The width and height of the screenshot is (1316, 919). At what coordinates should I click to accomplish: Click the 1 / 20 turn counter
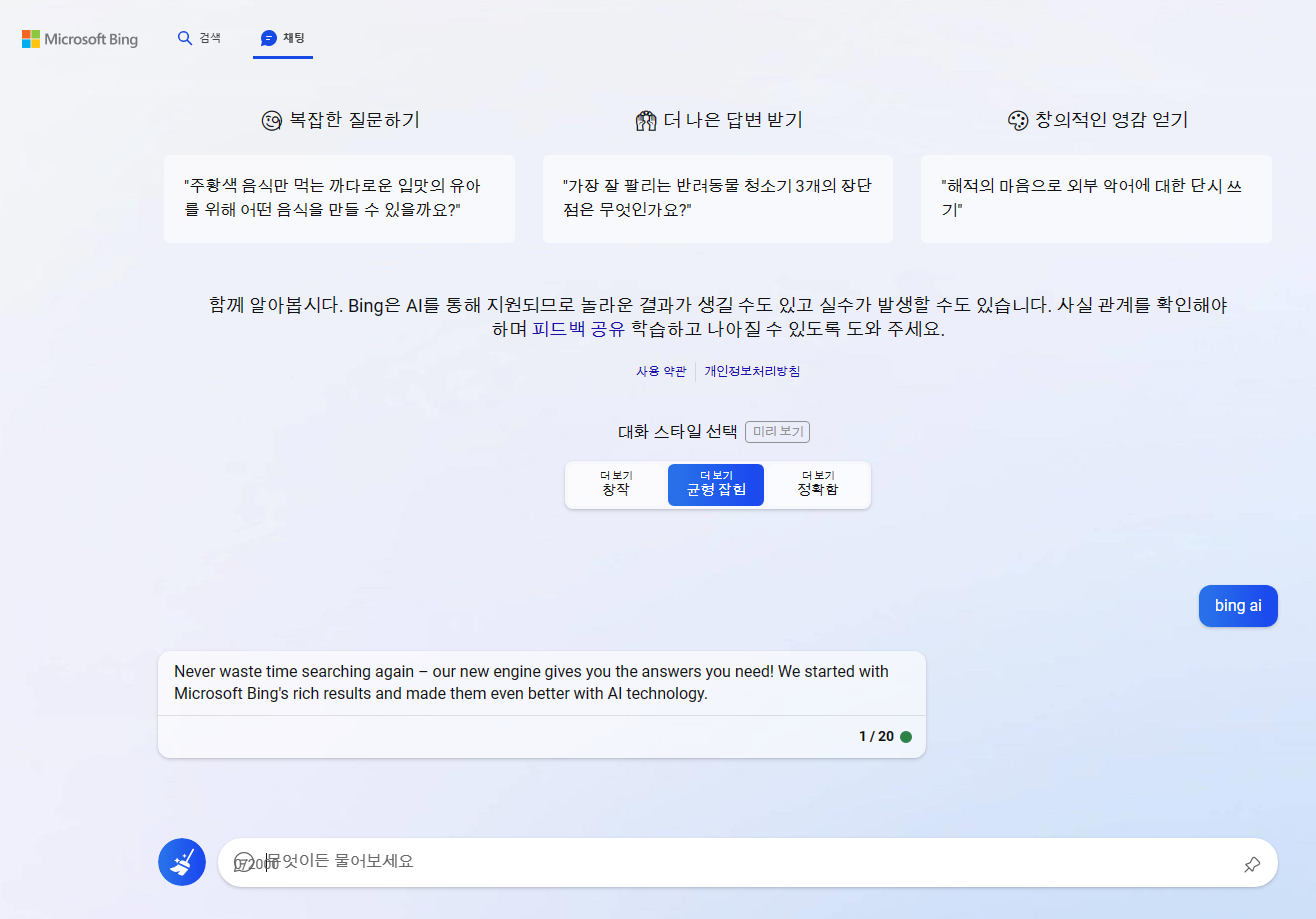[x=876, y=737]
